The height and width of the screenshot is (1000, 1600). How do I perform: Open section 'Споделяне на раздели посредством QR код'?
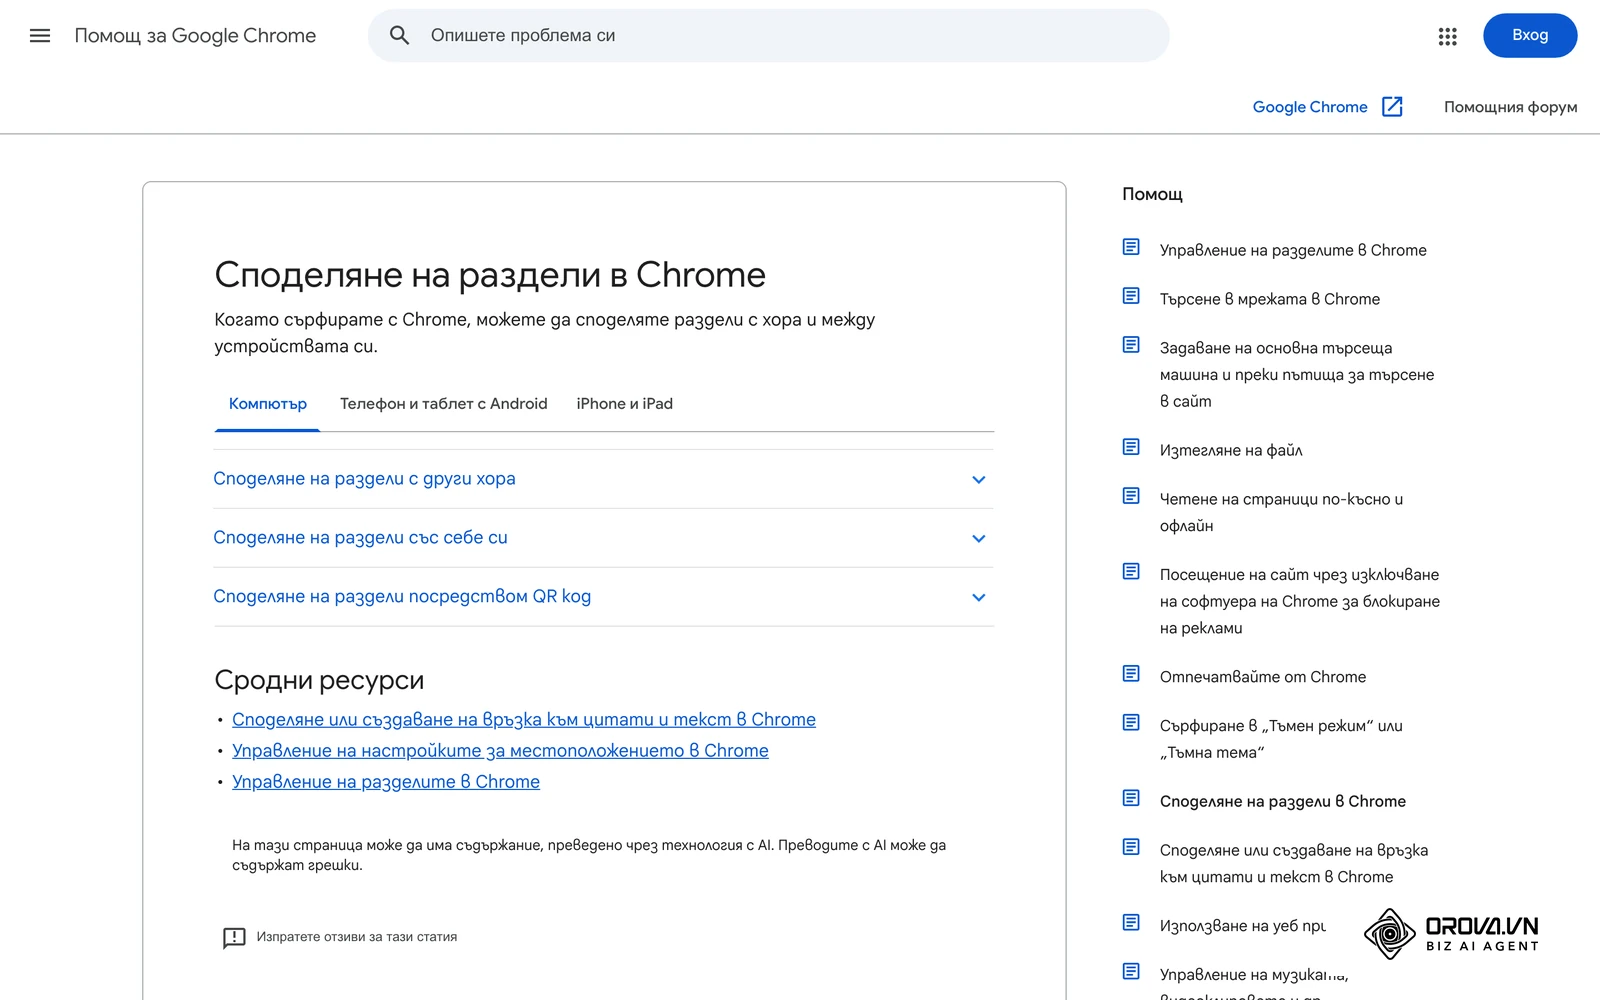(x=604, y=597)
